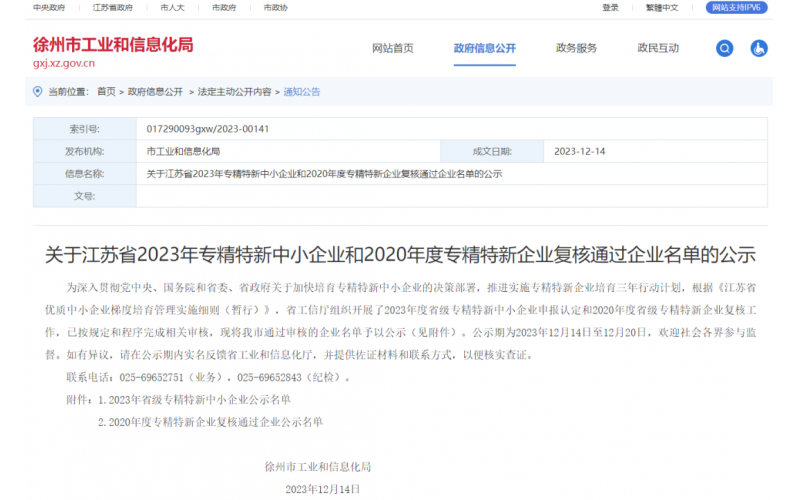Click the 网站支持IPV6 badge
This screenshot has height=500, width=800.
[736, 8]
